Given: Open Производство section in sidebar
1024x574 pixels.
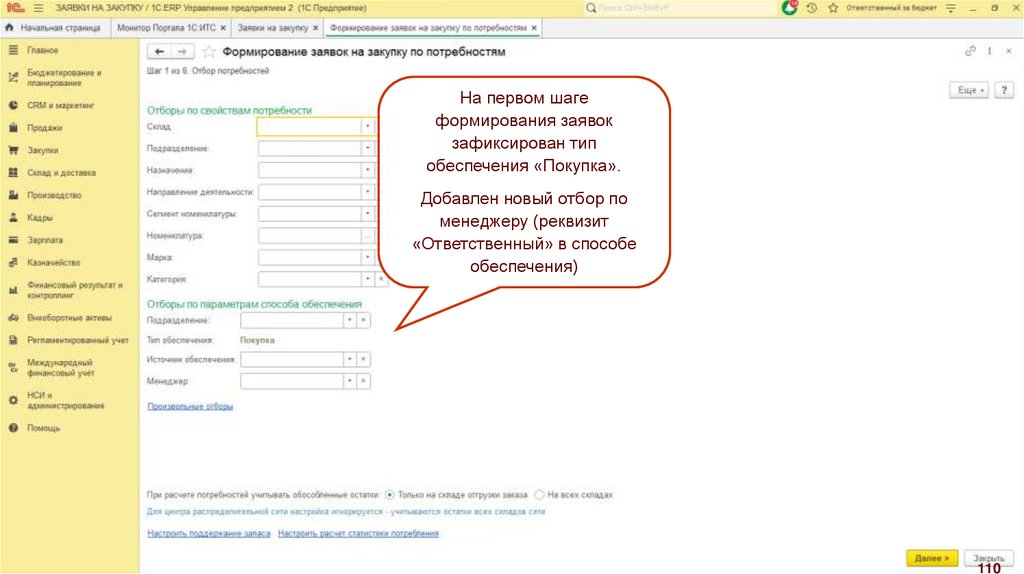Looking at the screenshot, I should (x=54, y=195).
